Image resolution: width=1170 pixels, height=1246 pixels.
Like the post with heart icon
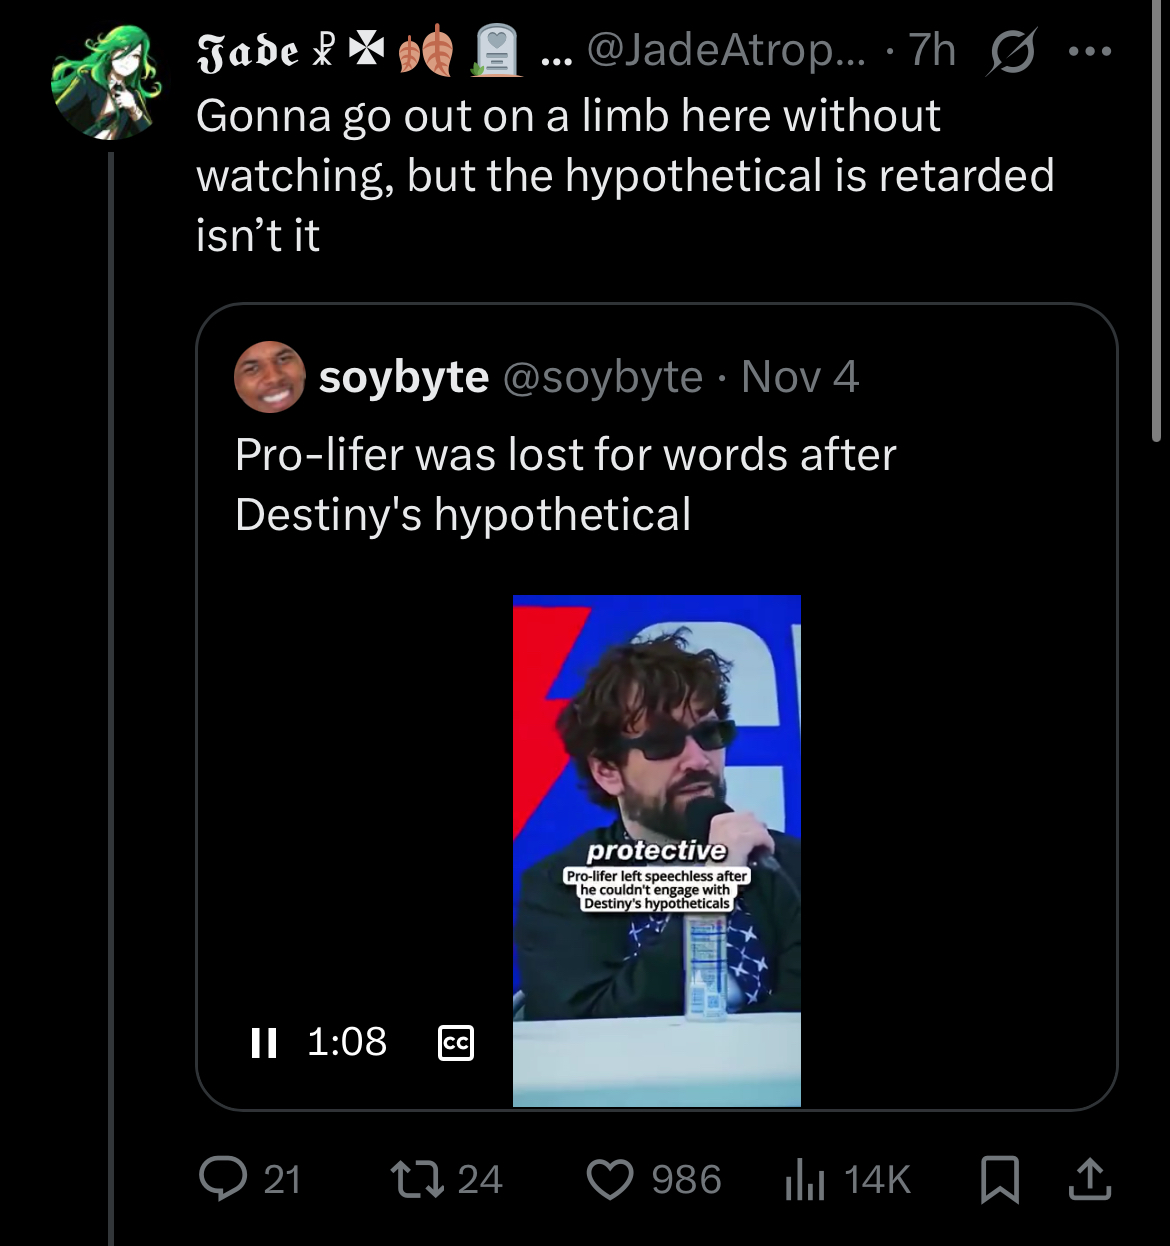pyautogui.click(x=610, y=1179)
